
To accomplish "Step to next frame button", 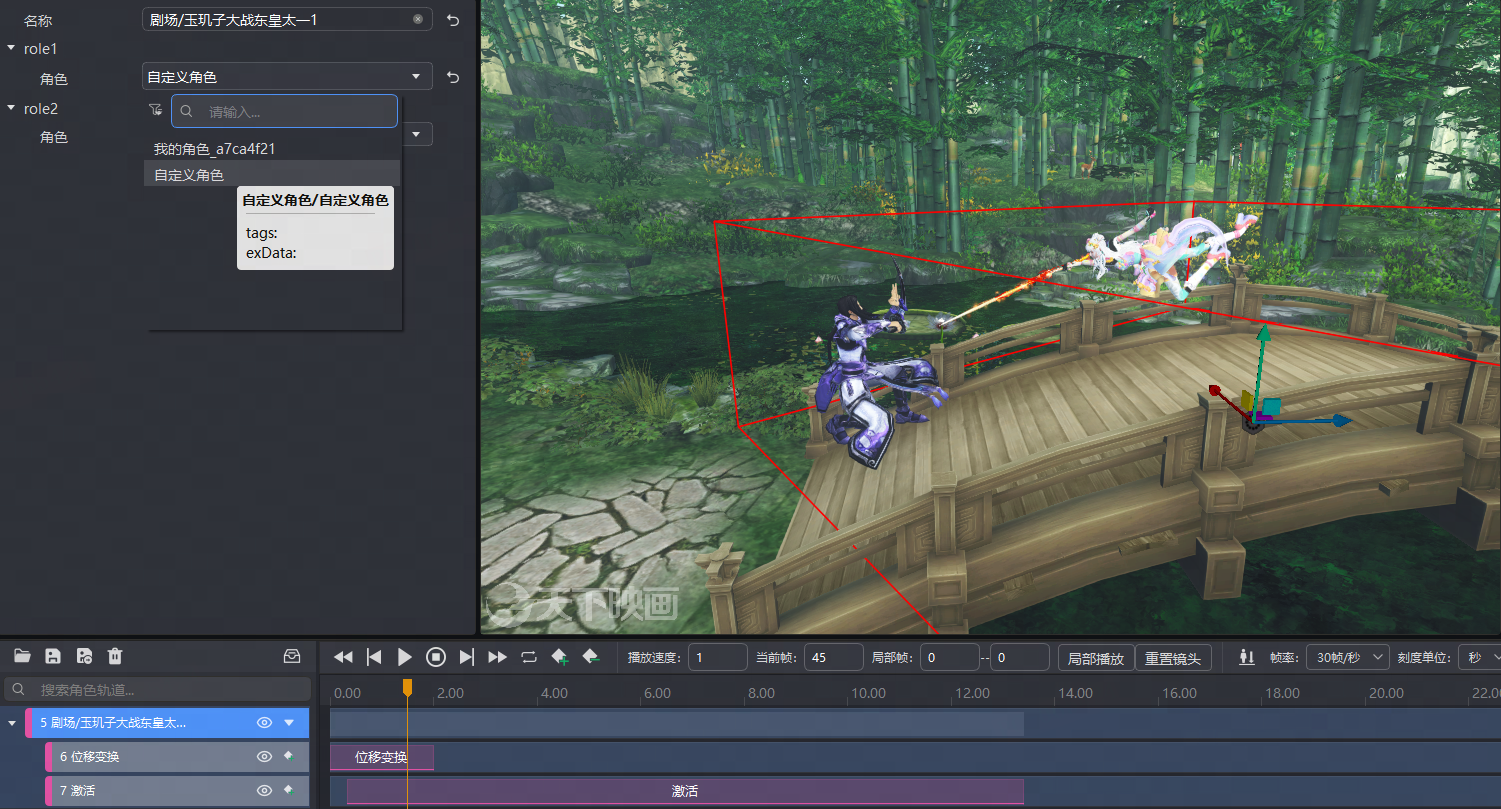I will pyautogui.click(x=466, y=657).
